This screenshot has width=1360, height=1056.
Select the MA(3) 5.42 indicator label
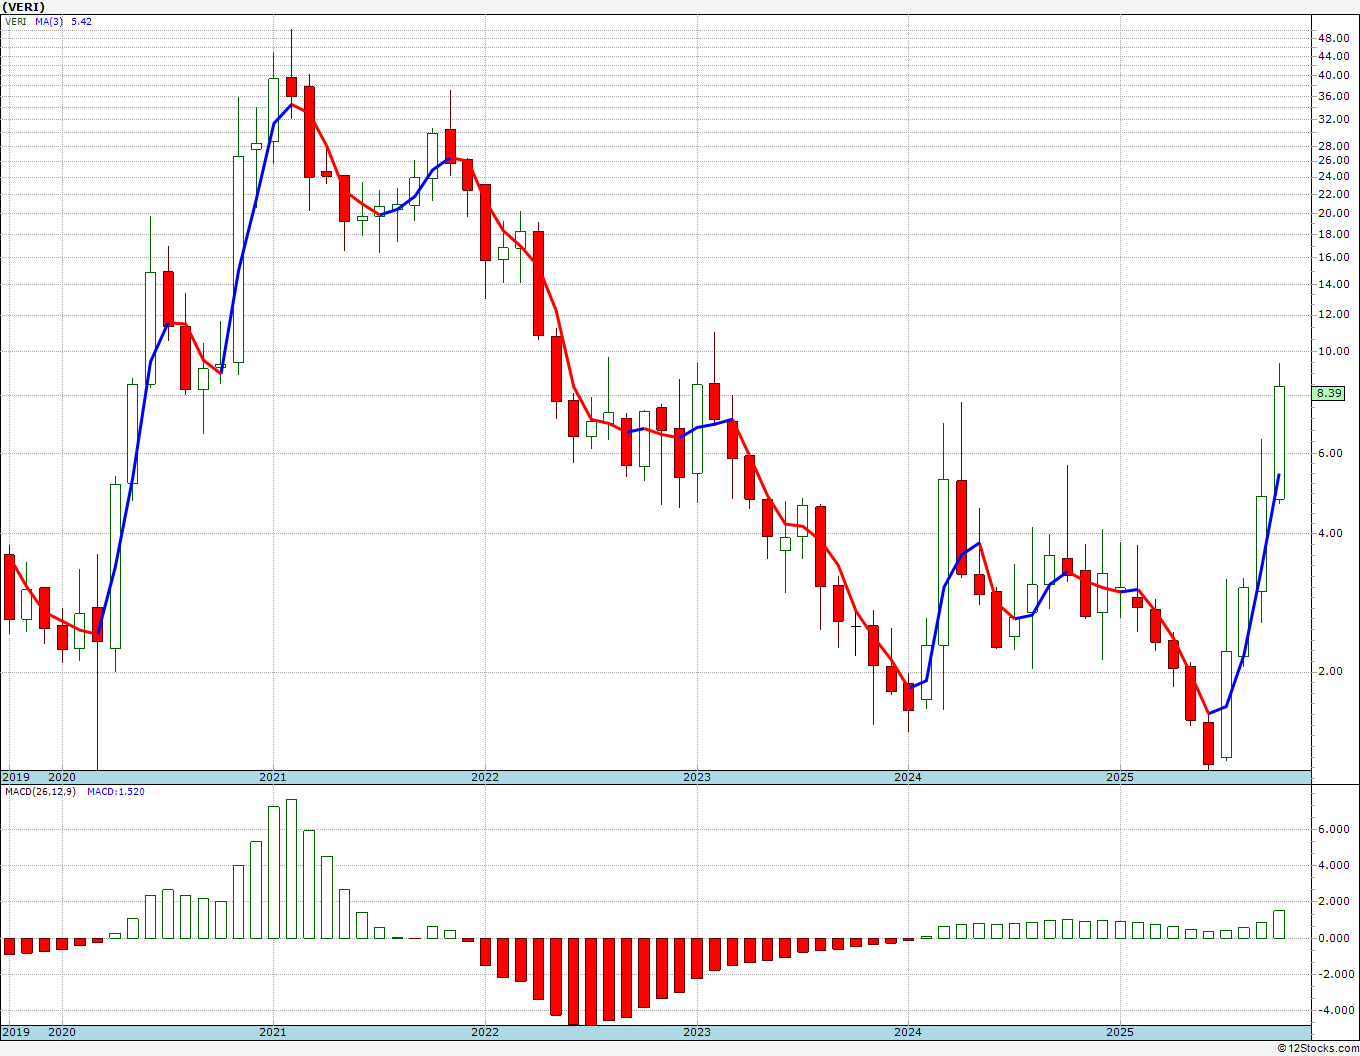point(63,21)
